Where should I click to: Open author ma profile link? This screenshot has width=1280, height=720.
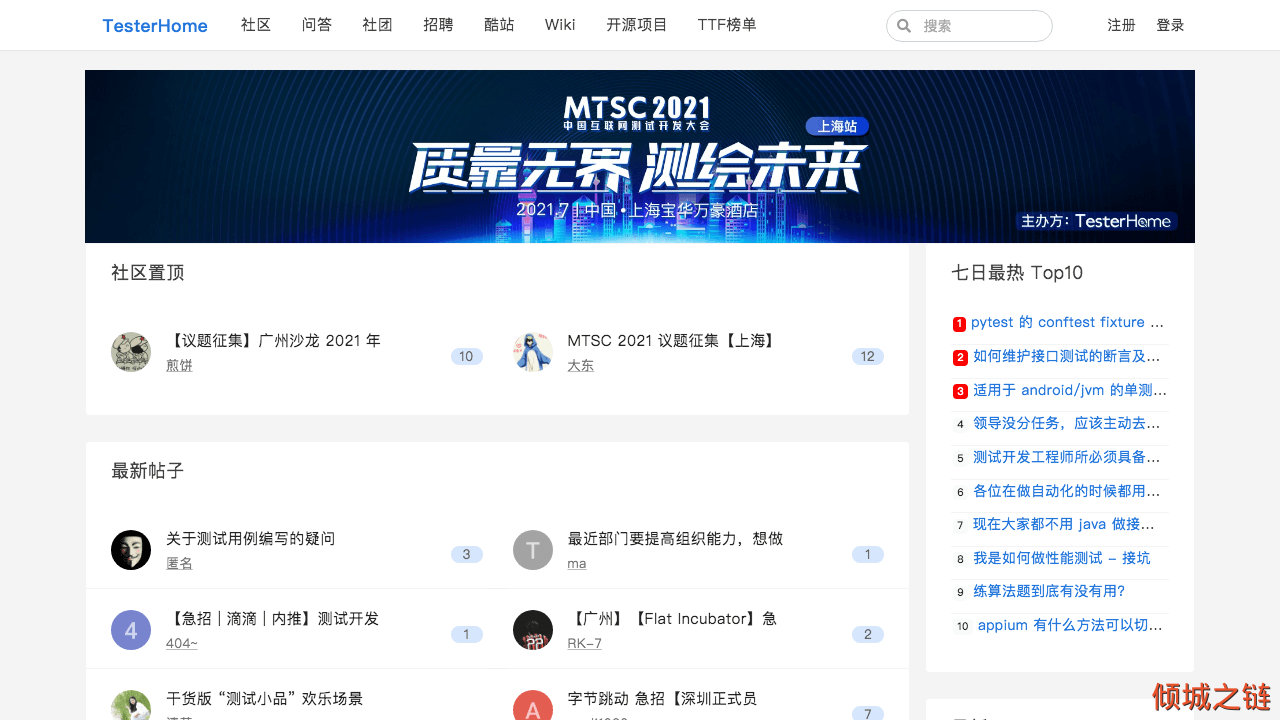(x=577, y=564)
